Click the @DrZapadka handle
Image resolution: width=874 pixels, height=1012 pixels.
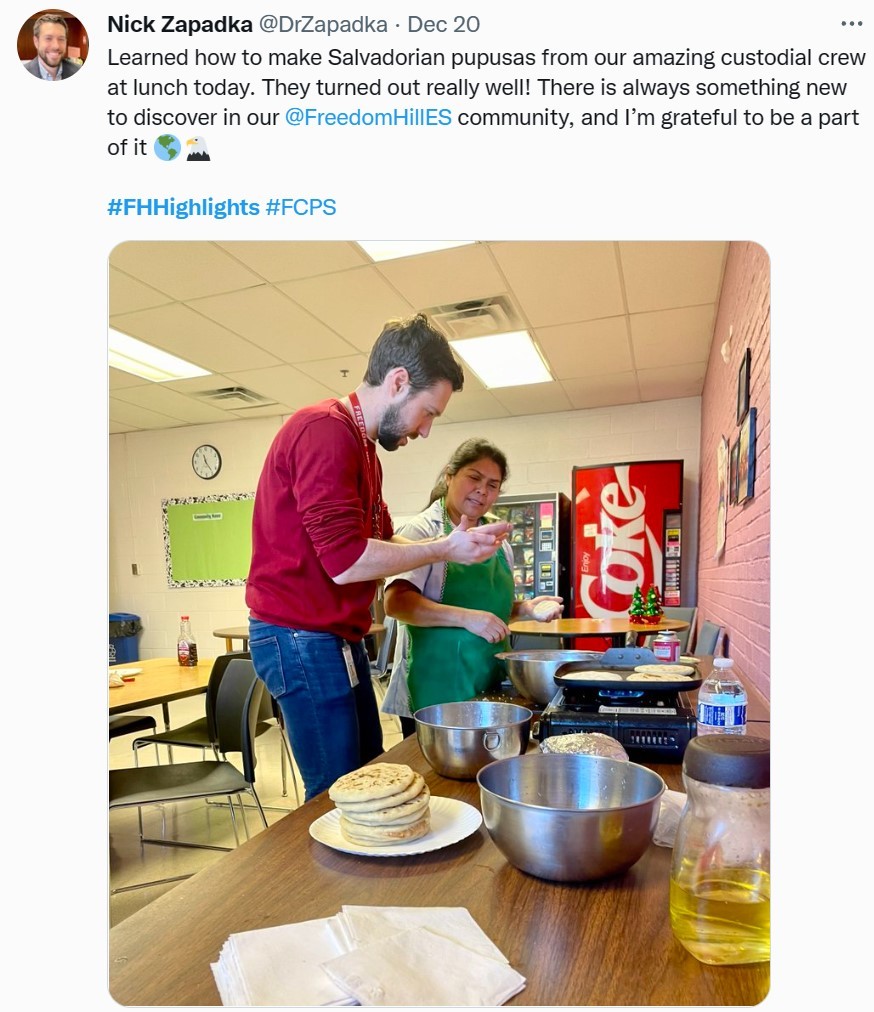tap(323, 25)
